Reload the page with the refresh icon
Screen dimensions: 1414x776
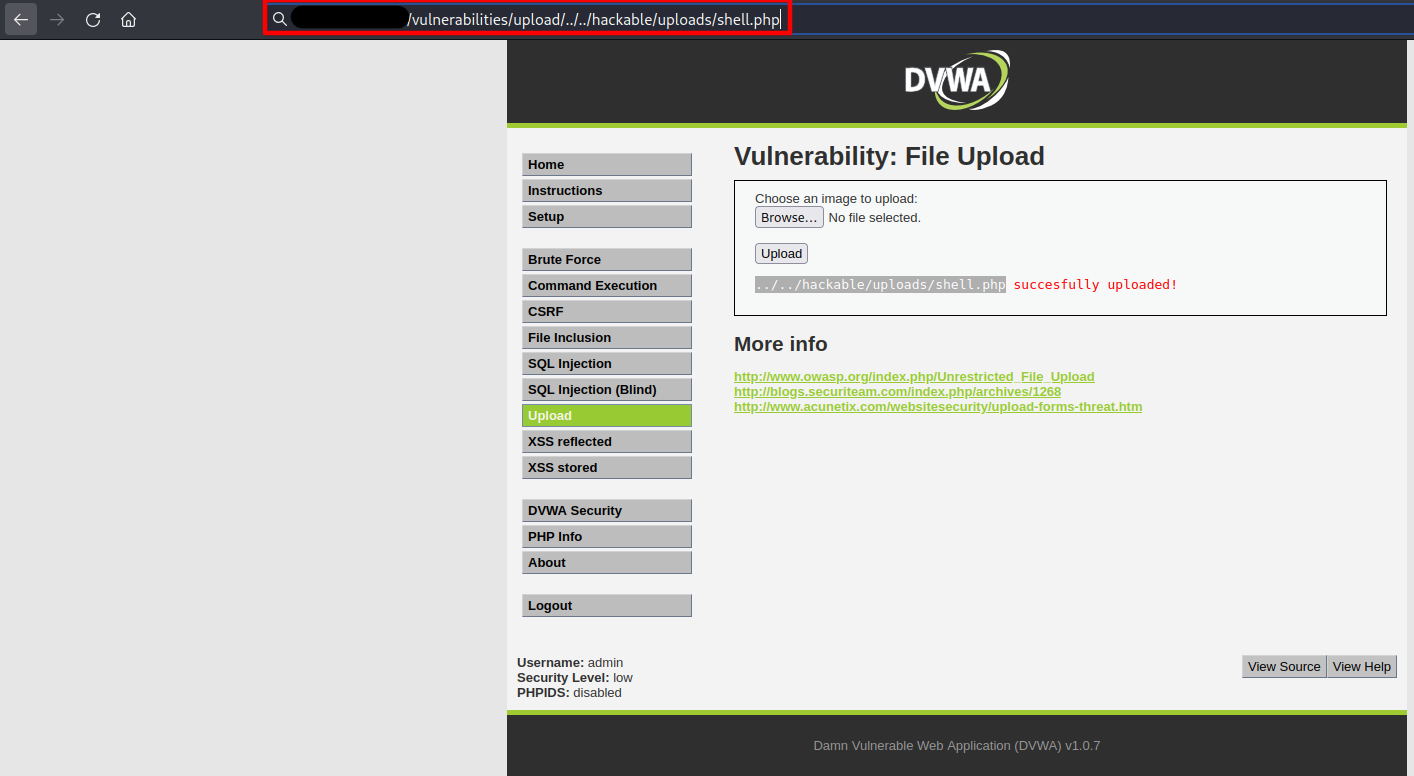[93, 20]
